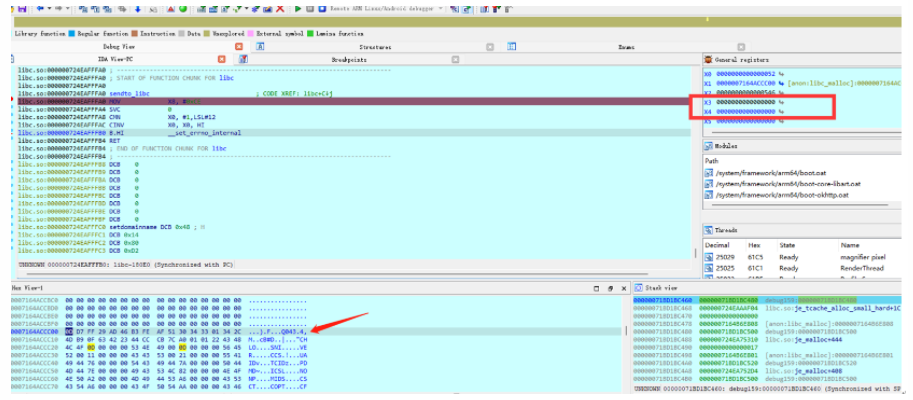The width and height of the screenshot is (913, 400).
Task: Click the Name column header in Threads
Action: click(x=848, y=245)
